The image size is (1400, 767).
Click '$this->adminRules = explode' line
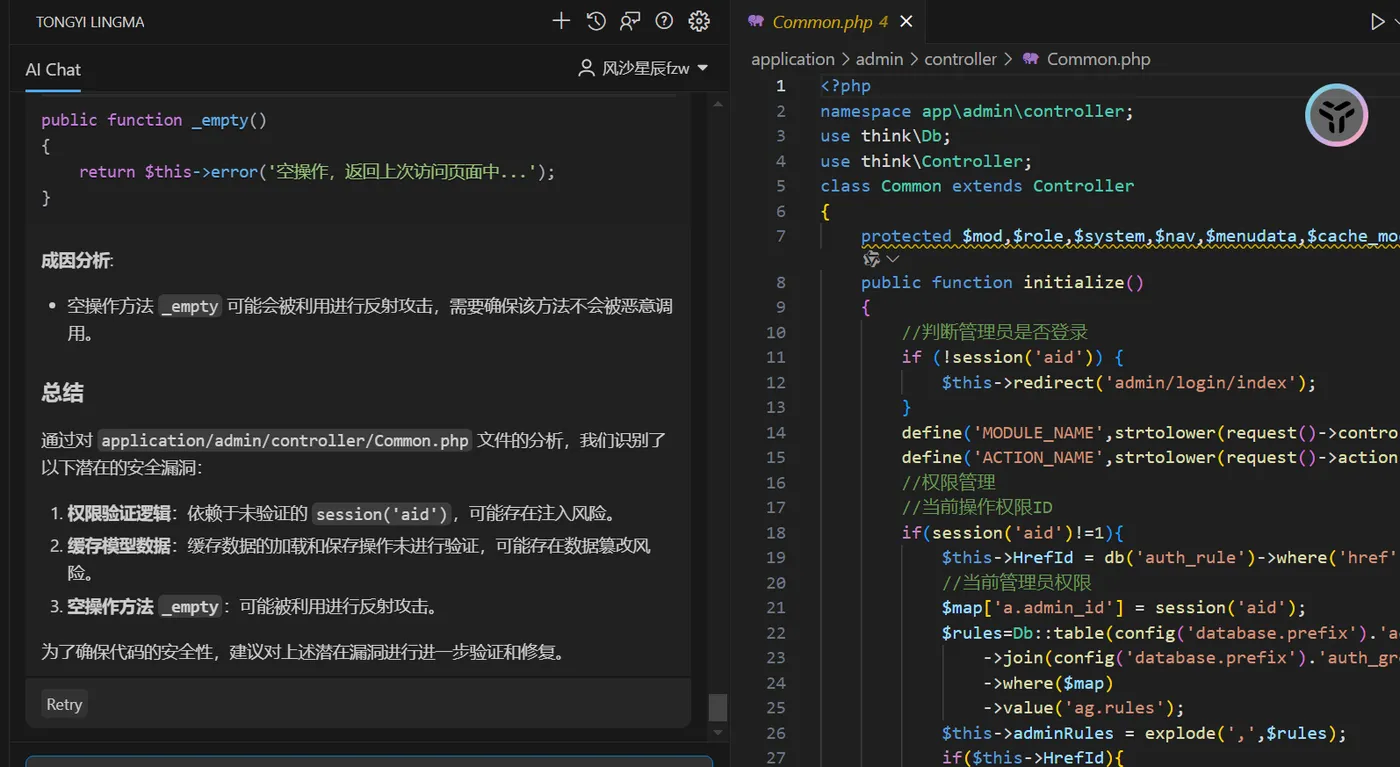pos(1144,733)
